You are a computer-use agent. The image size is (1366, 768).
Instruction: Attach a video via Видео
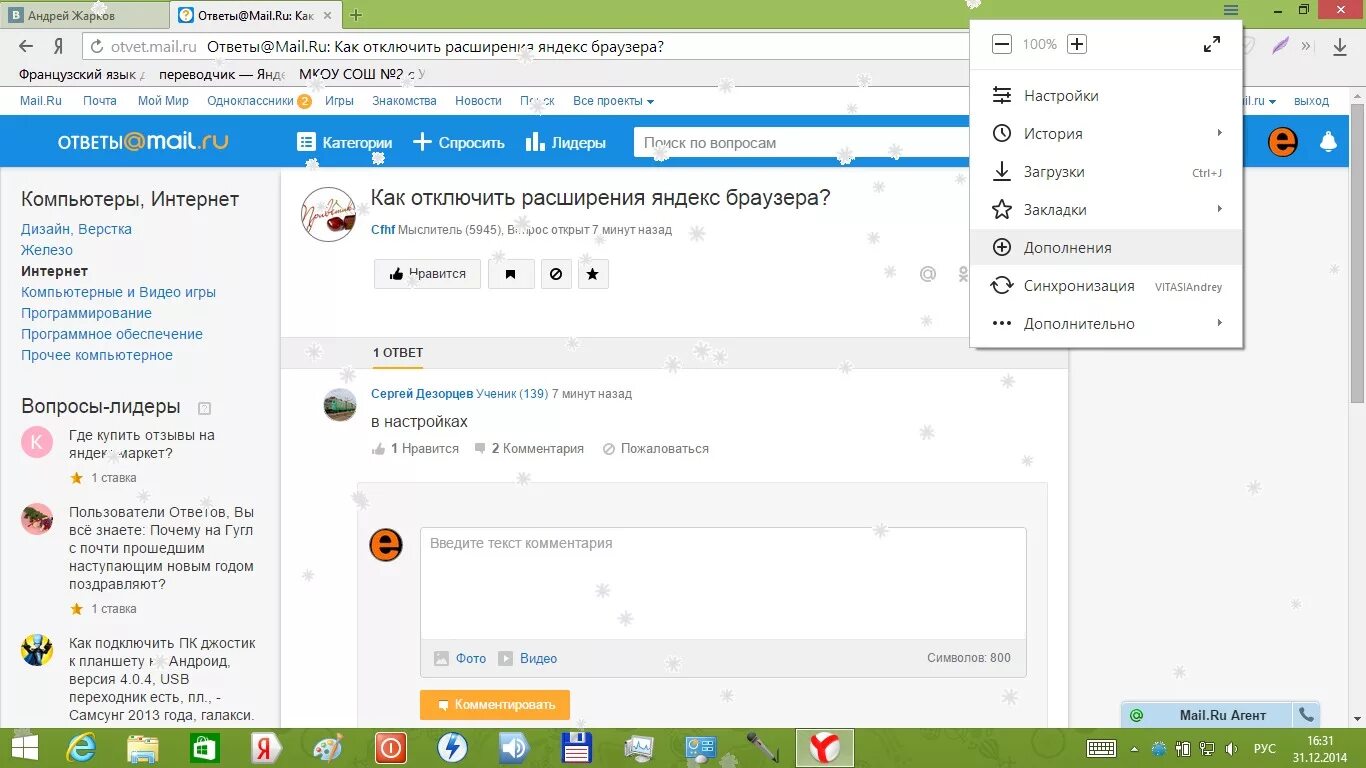pyautogui.click(x=528, y=658)
